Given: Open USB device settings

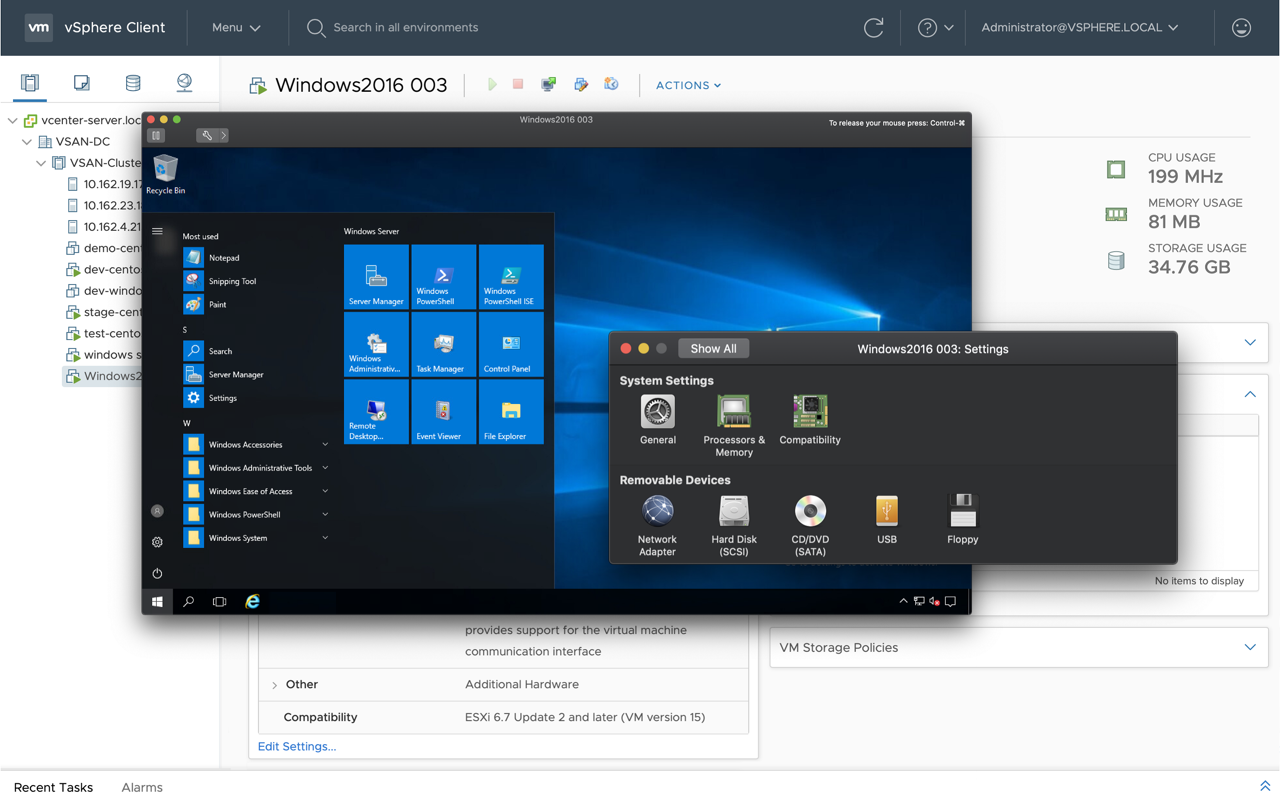Looking at the screenshot, I should click(x=887, y=520).
